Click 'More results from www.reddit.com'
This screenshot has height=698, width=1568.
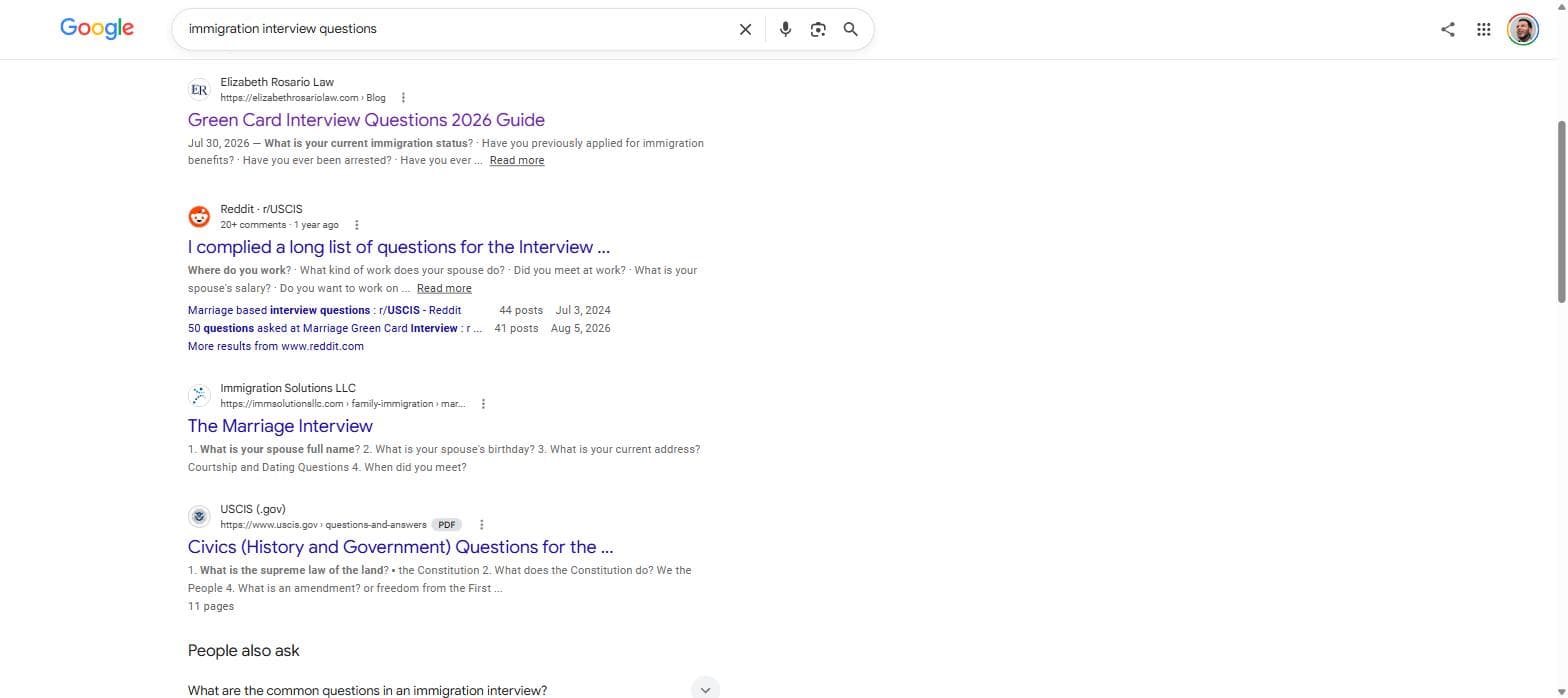(276, 346)
